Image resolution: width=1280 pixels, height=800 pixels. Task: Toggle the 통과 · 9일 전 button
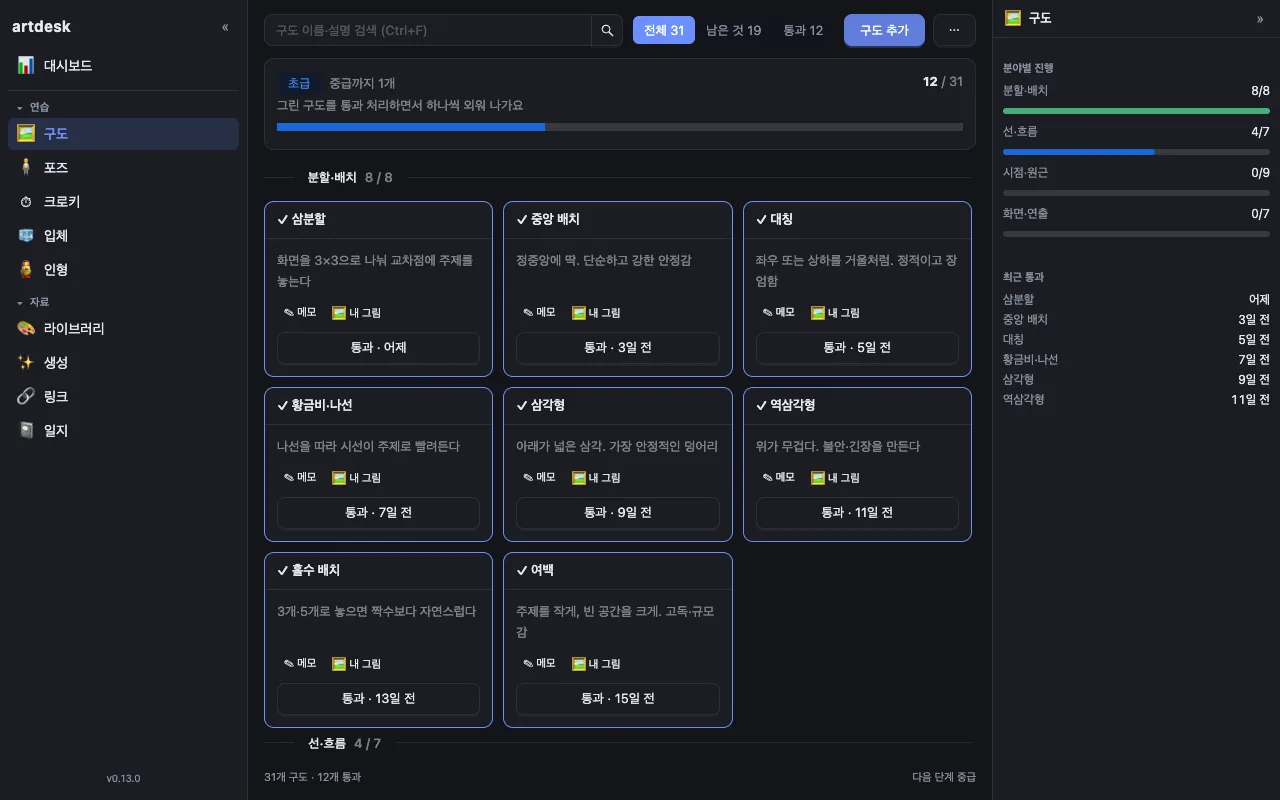[618, 513]
